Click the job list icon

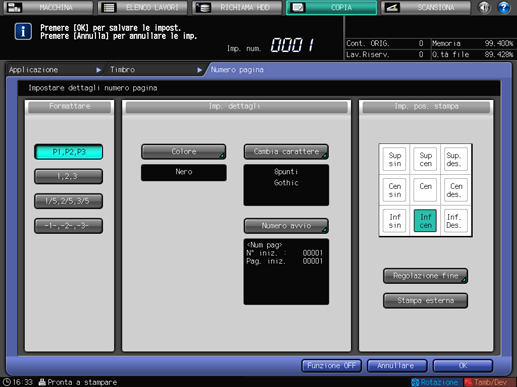(109, 7)
